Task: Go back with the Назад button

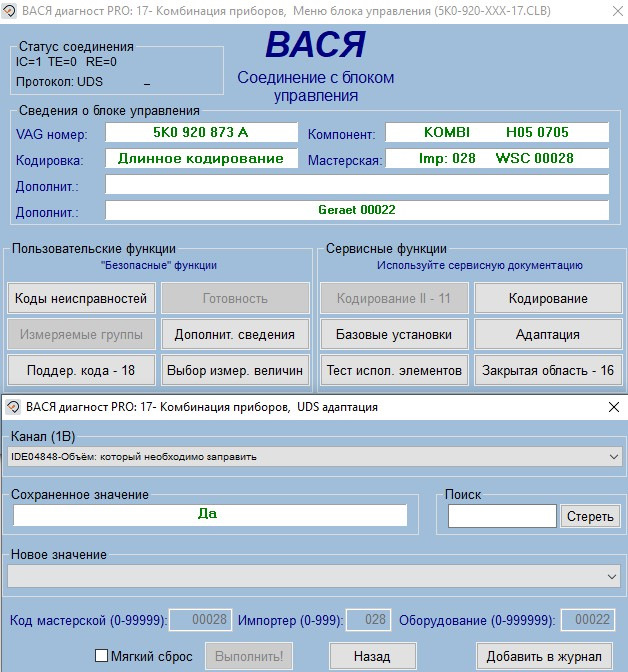Action: [372, 656]
